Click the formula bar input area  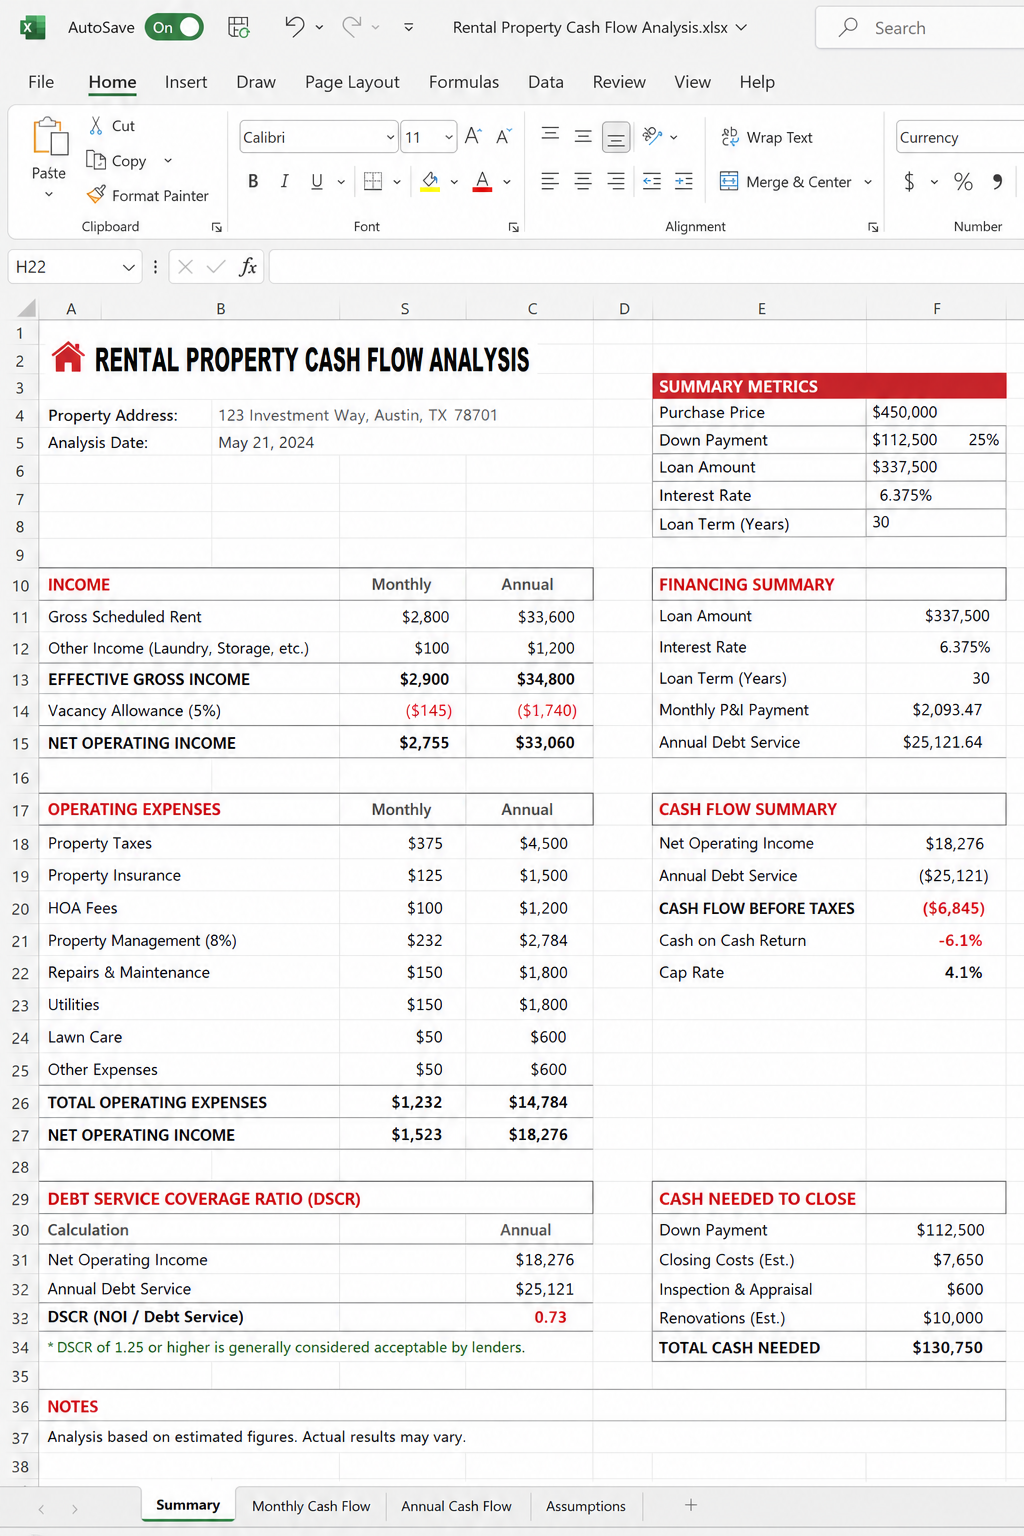click(646, 267)
